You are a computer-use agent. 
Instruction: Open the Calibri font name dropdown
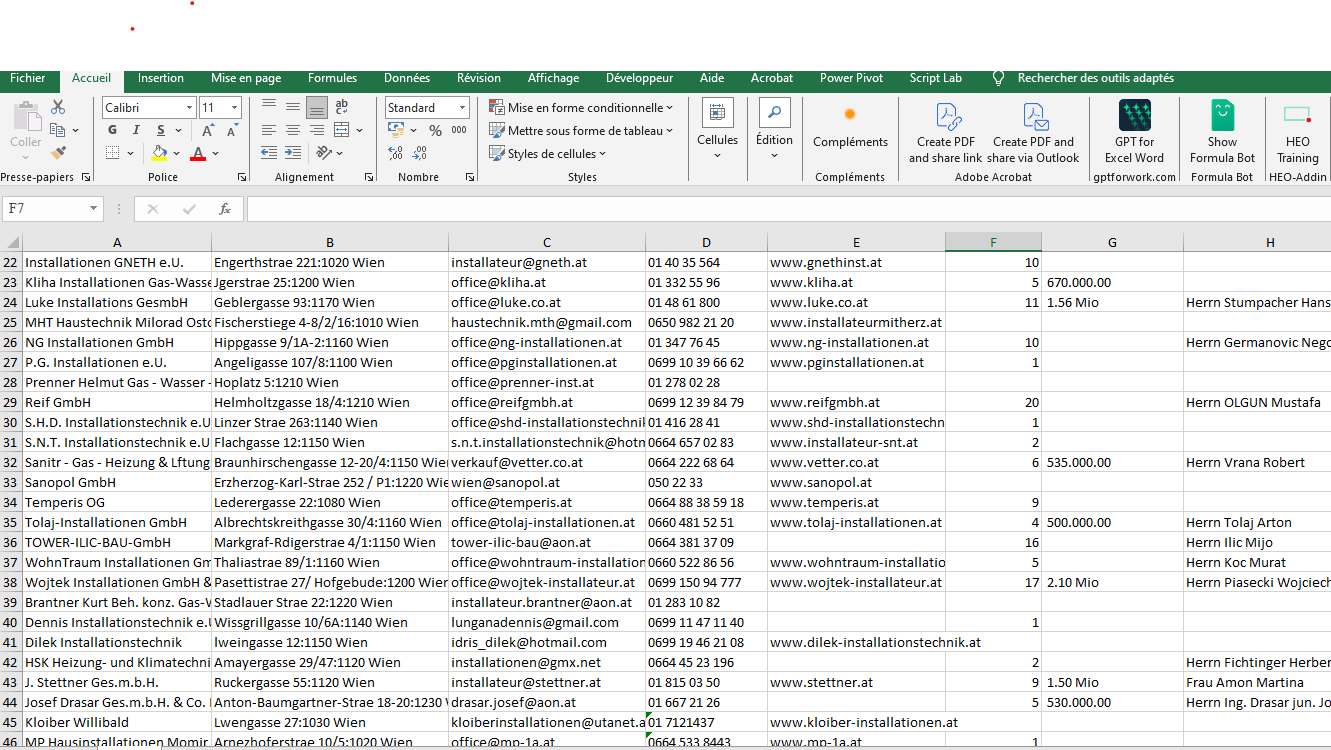point(189,108)
